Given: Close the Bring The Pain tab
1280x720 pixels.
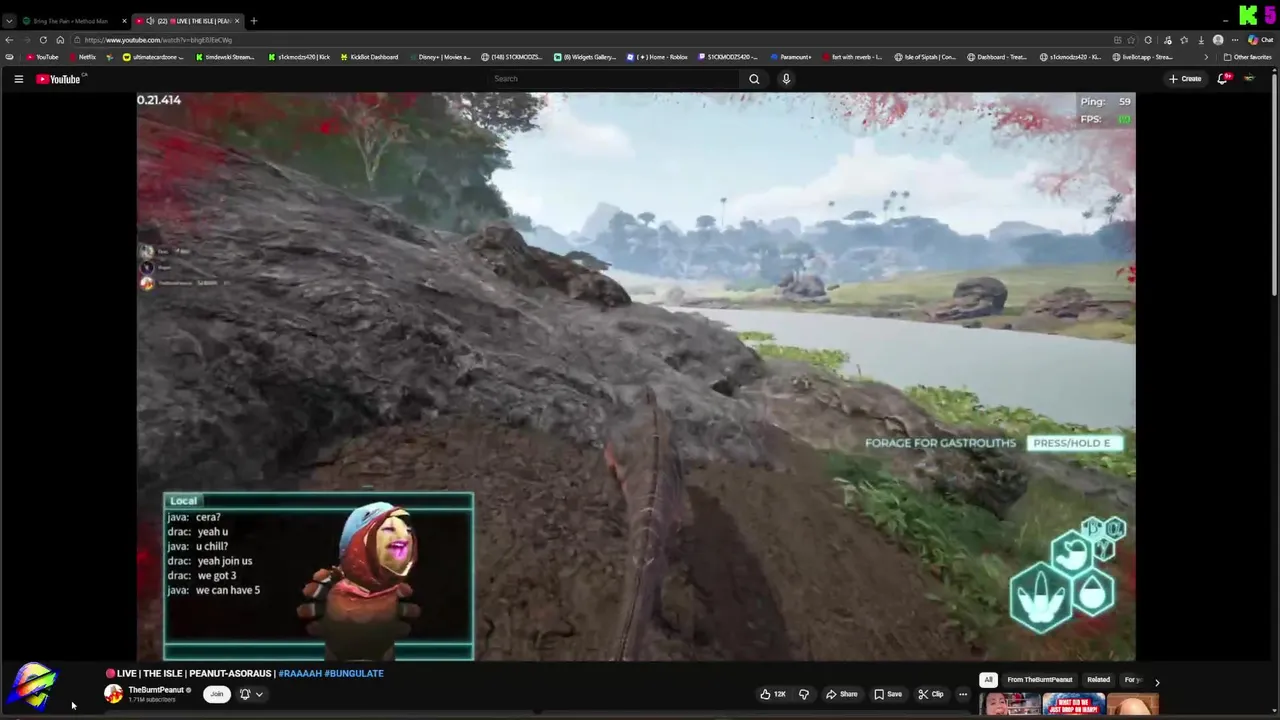Looking at the screenshot, I should click(x=125, y=21).
